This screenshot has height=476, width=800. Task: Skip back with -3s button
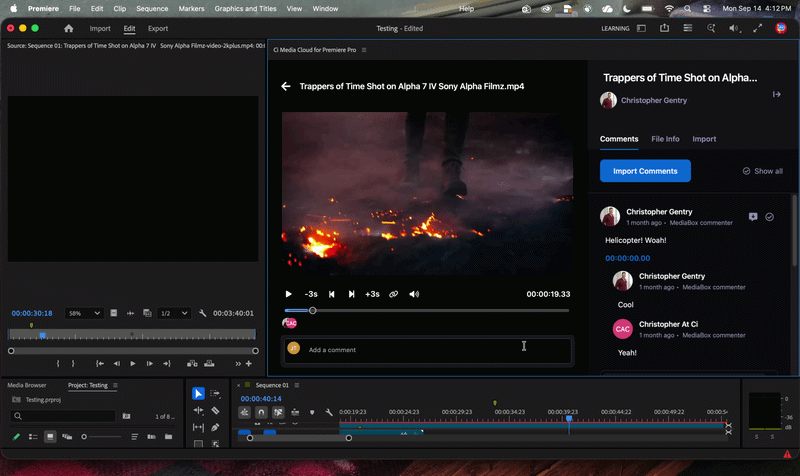pos(311,294)
